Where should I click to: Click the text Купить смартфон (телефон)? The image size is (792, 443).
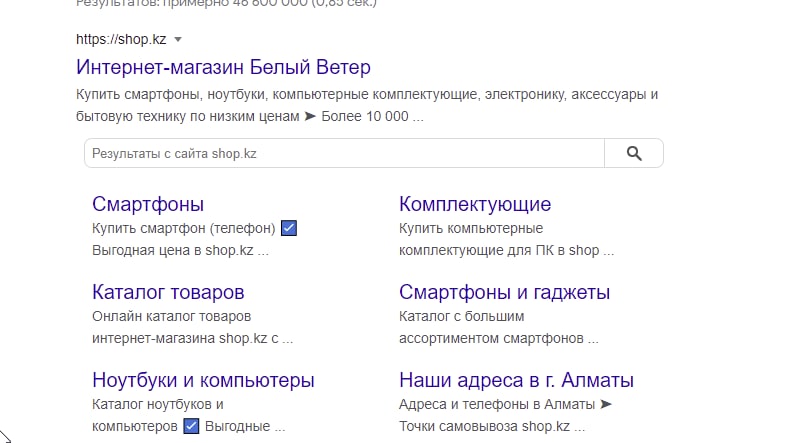coord(184,228)
